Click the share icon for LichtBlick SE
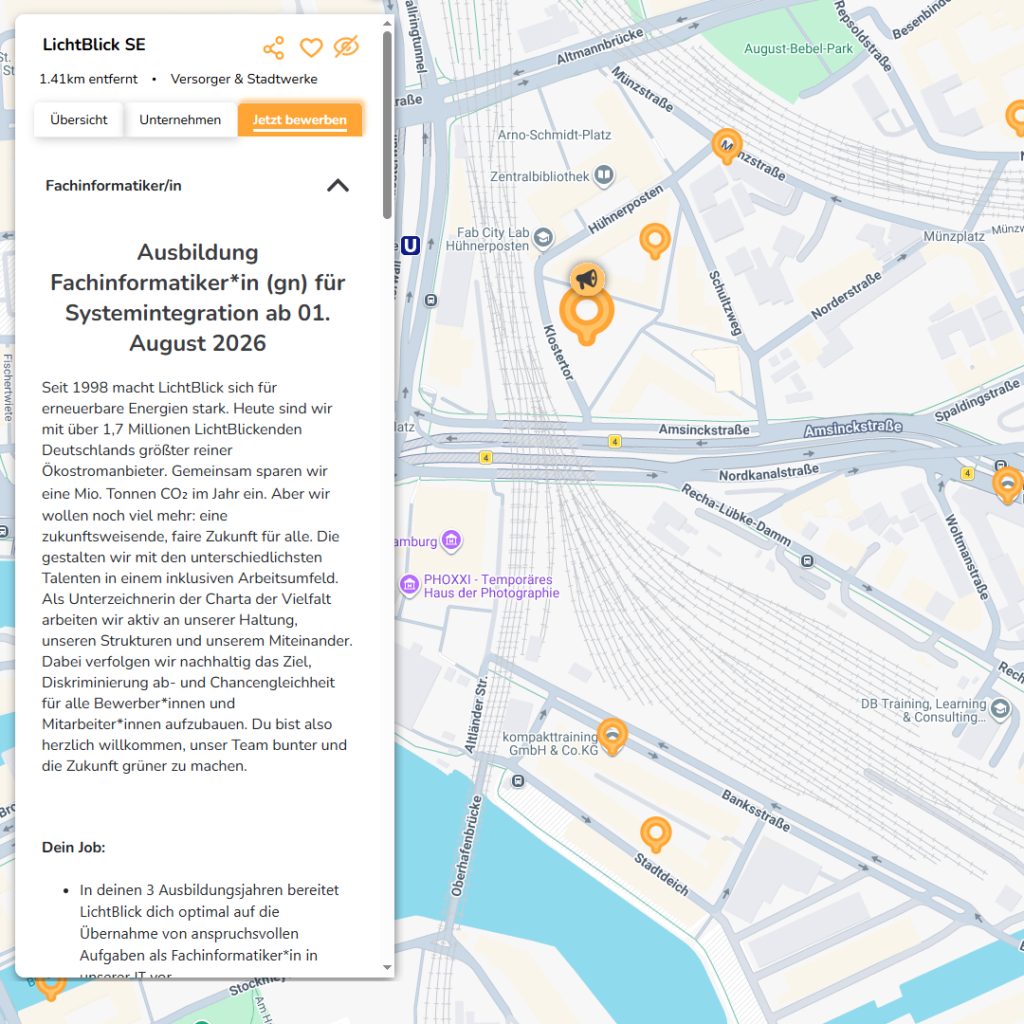 pos(273,48)
